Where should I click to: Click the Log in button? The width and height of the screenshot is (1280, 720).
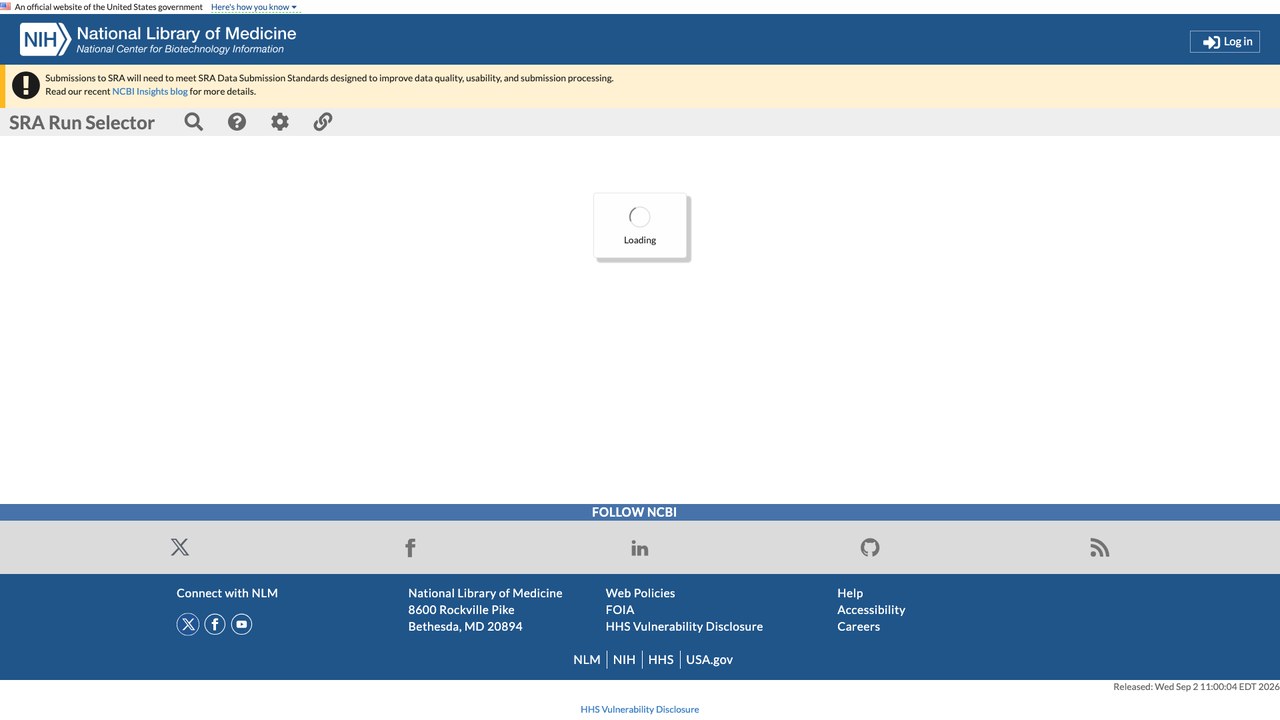click(x=1225, y=41)
